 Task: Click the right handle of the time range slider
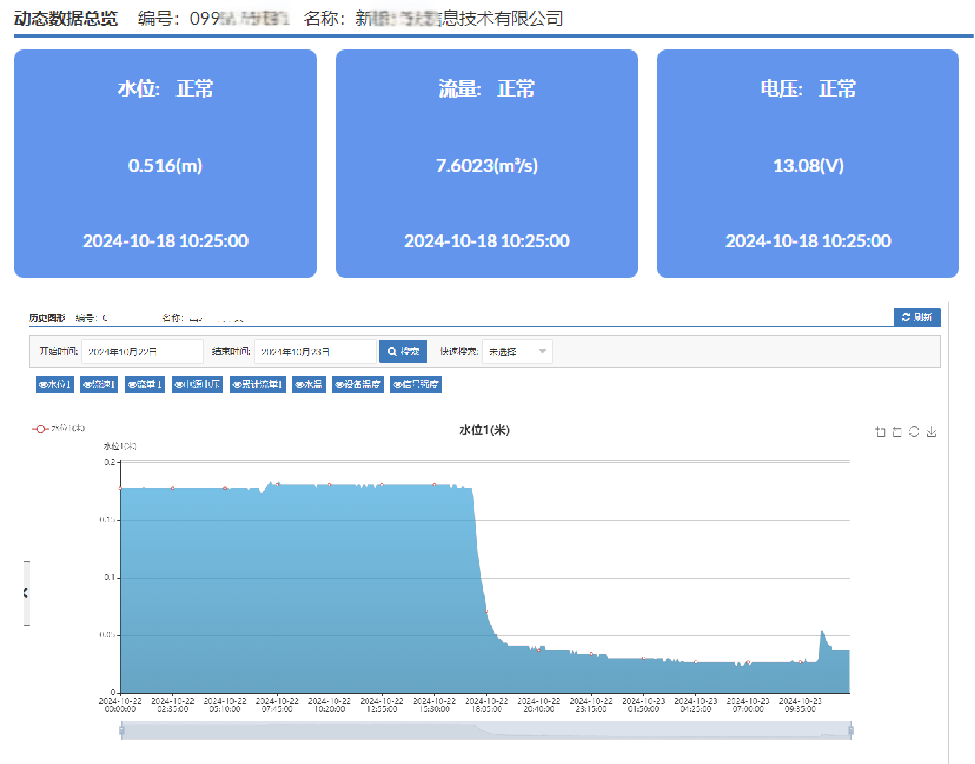(851, 730)
